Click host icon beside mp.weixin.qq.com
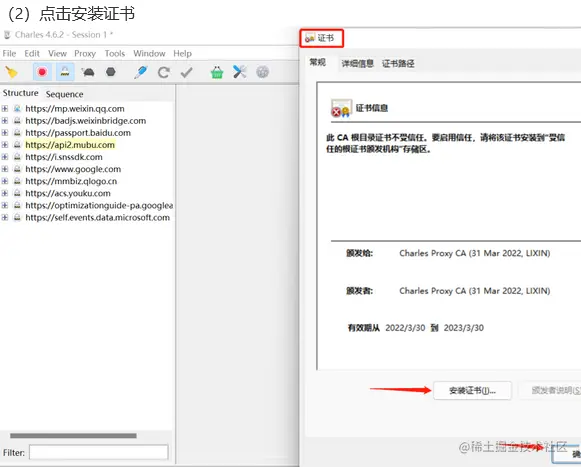 [17, 109]
